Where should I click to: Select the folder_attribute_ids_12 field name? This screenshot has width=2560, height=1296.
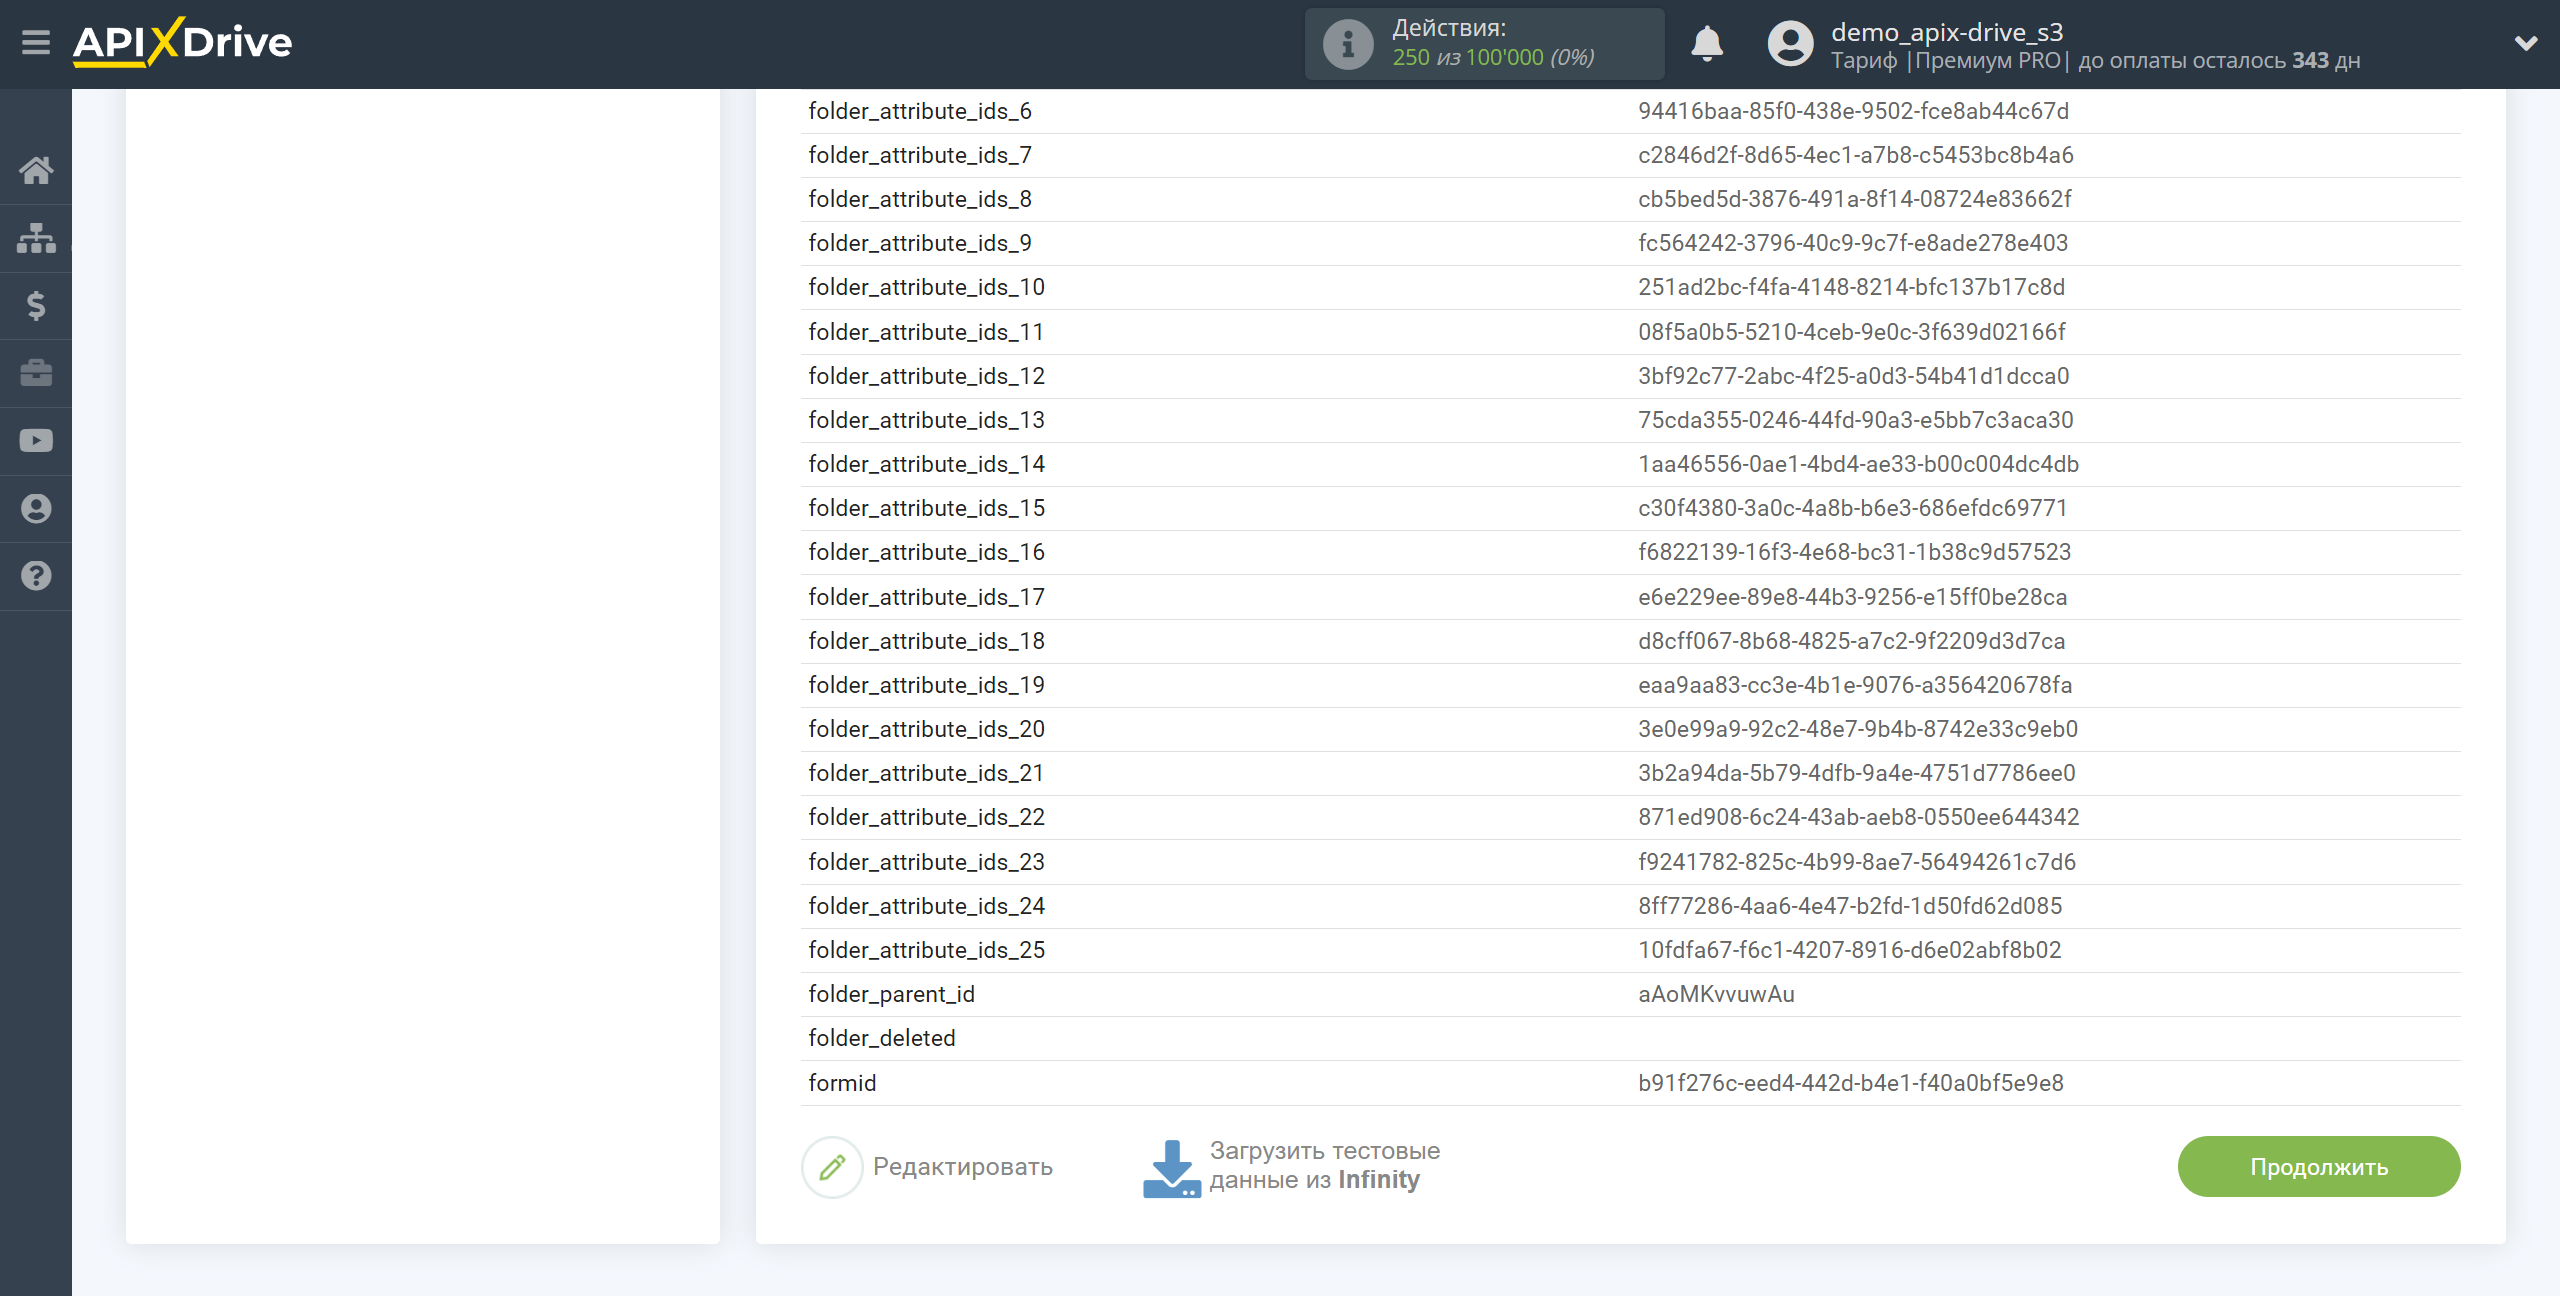[x=926, y=376]
